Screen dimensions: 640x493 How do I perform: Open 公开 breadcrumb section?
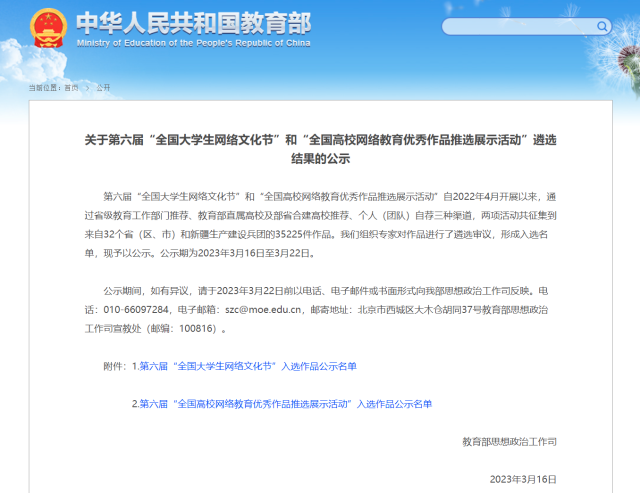pyautogui.click(x=103, y=88)
